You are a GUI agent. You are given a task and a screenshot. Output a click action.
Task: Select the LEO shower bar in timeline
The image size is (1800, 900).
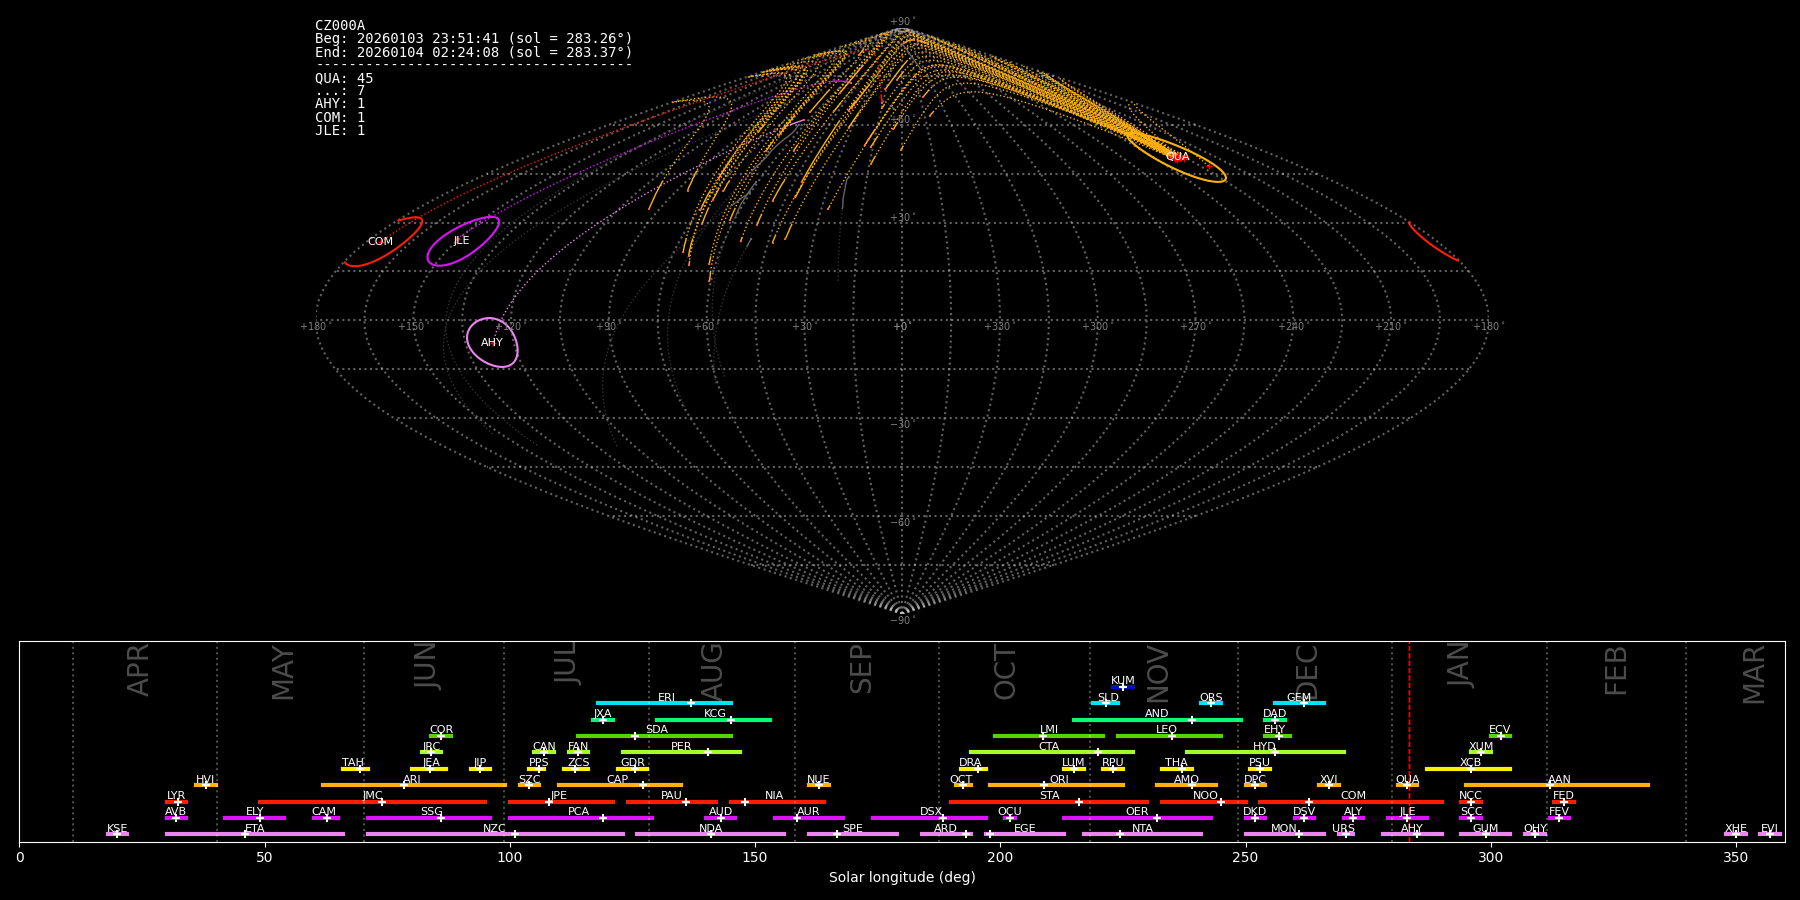tap(1168, 736)
